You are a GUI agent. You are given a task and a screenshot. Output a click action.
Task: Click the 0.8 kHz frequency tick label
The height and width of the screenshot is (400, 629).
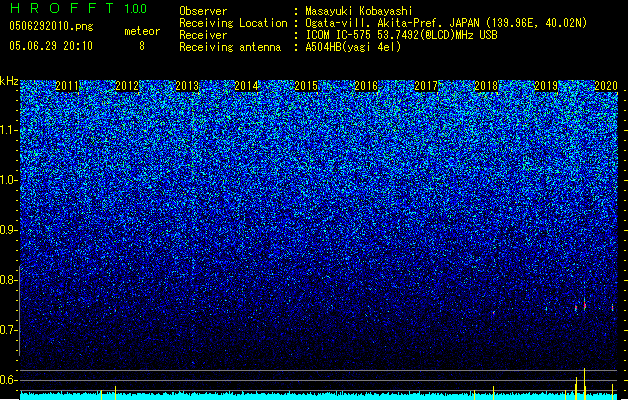[x=9, y=280]
